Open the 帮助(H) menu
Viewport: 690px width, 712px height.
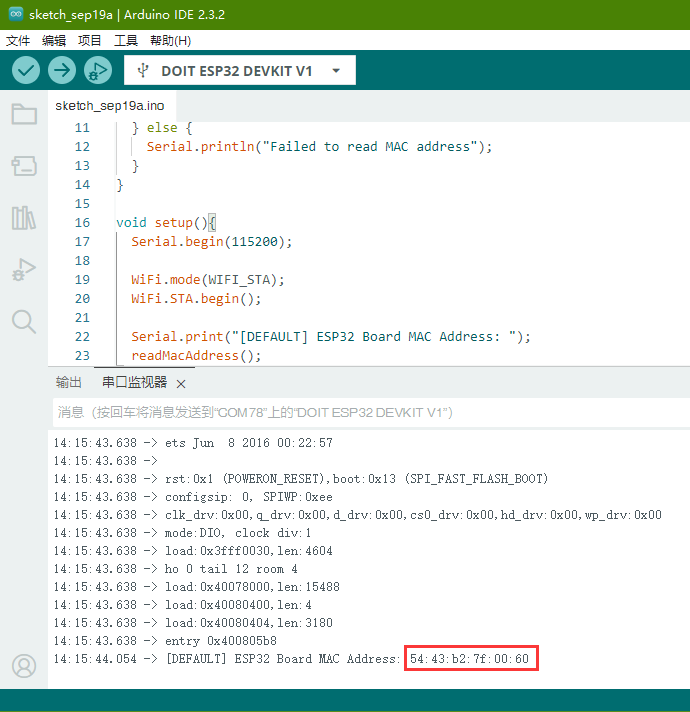(170, 40)
